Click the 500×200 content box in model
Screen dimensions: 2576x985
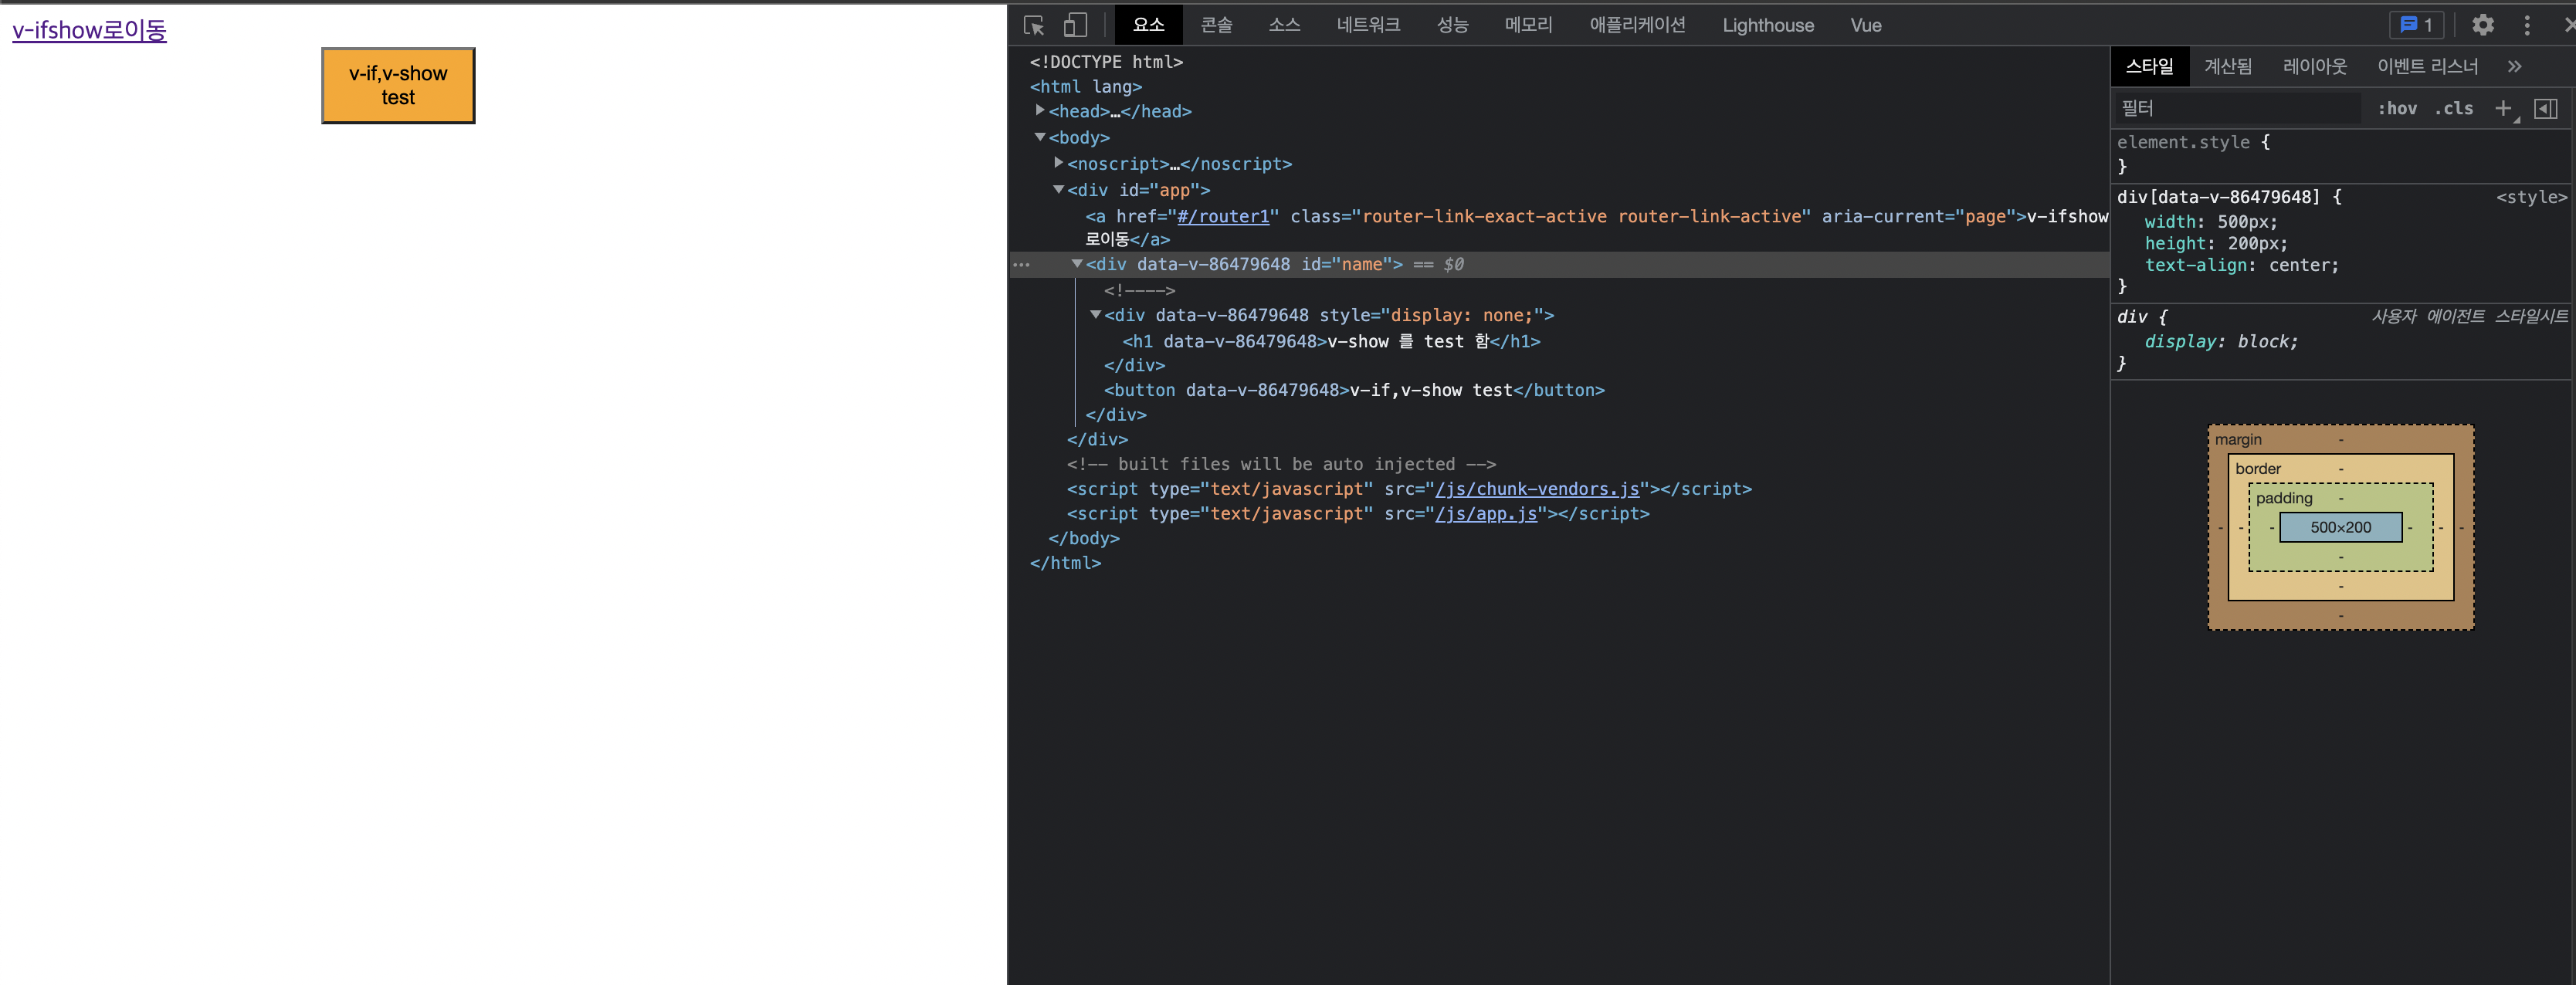2340,527
